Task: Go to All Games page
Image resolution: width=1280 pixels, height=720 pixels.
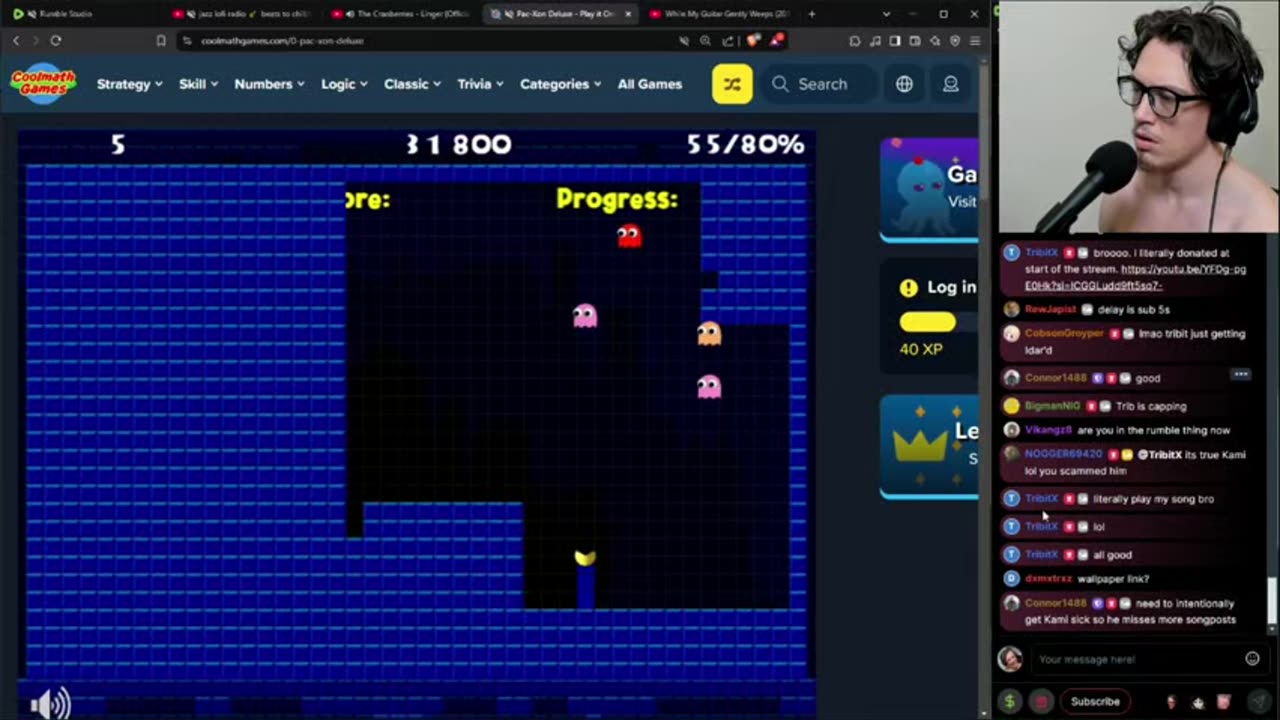Action: click(x=650, y=84)
